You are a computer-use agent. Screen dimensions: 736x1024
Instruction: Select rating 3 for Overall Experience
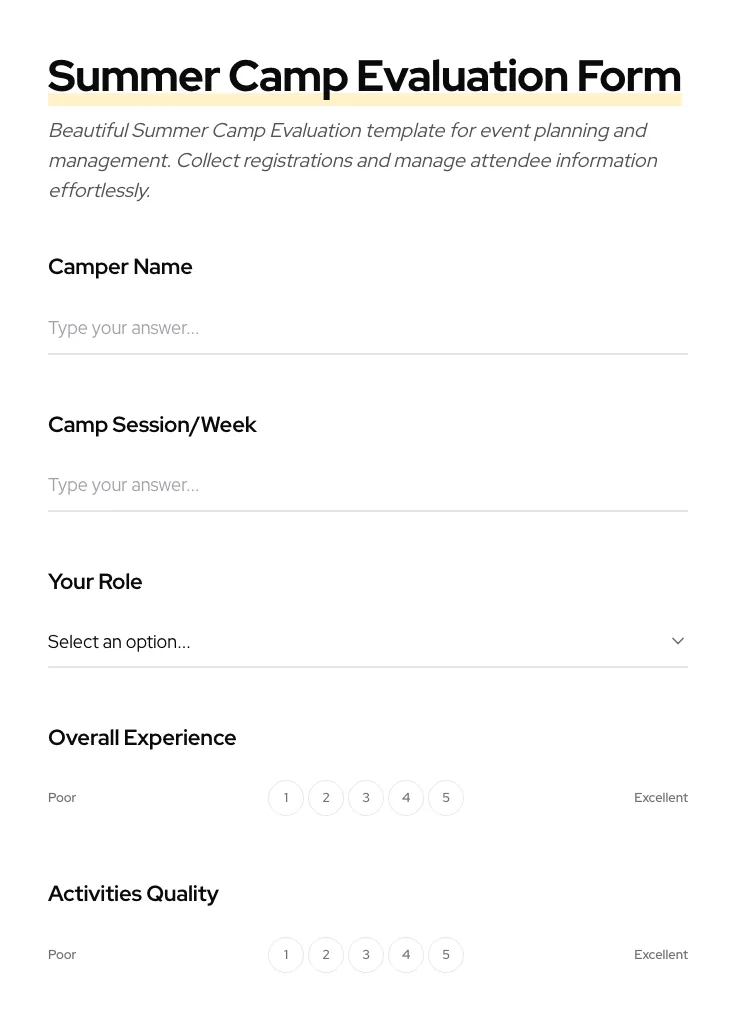(x=366, y=797)
